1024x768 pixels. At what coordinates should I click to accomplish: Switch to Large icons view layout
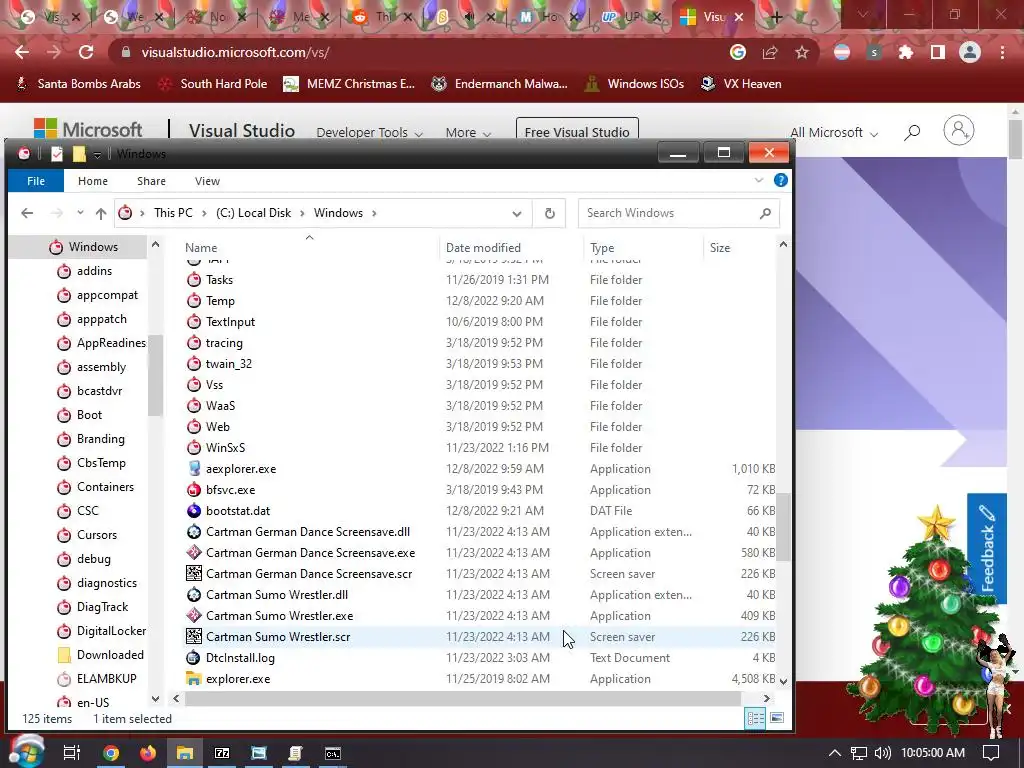point(776,718)
